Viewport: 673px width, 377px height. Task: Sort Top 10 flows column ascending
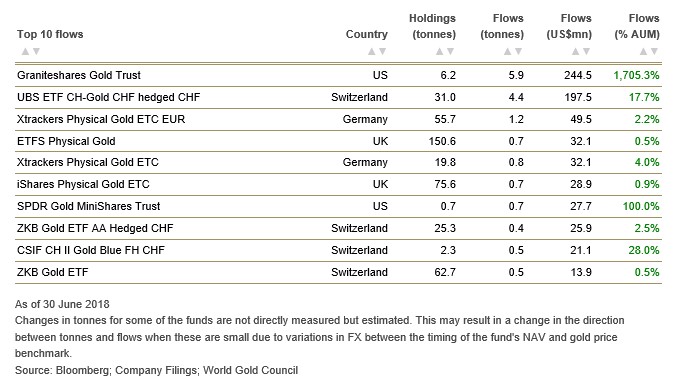click(x=25, y=52)
